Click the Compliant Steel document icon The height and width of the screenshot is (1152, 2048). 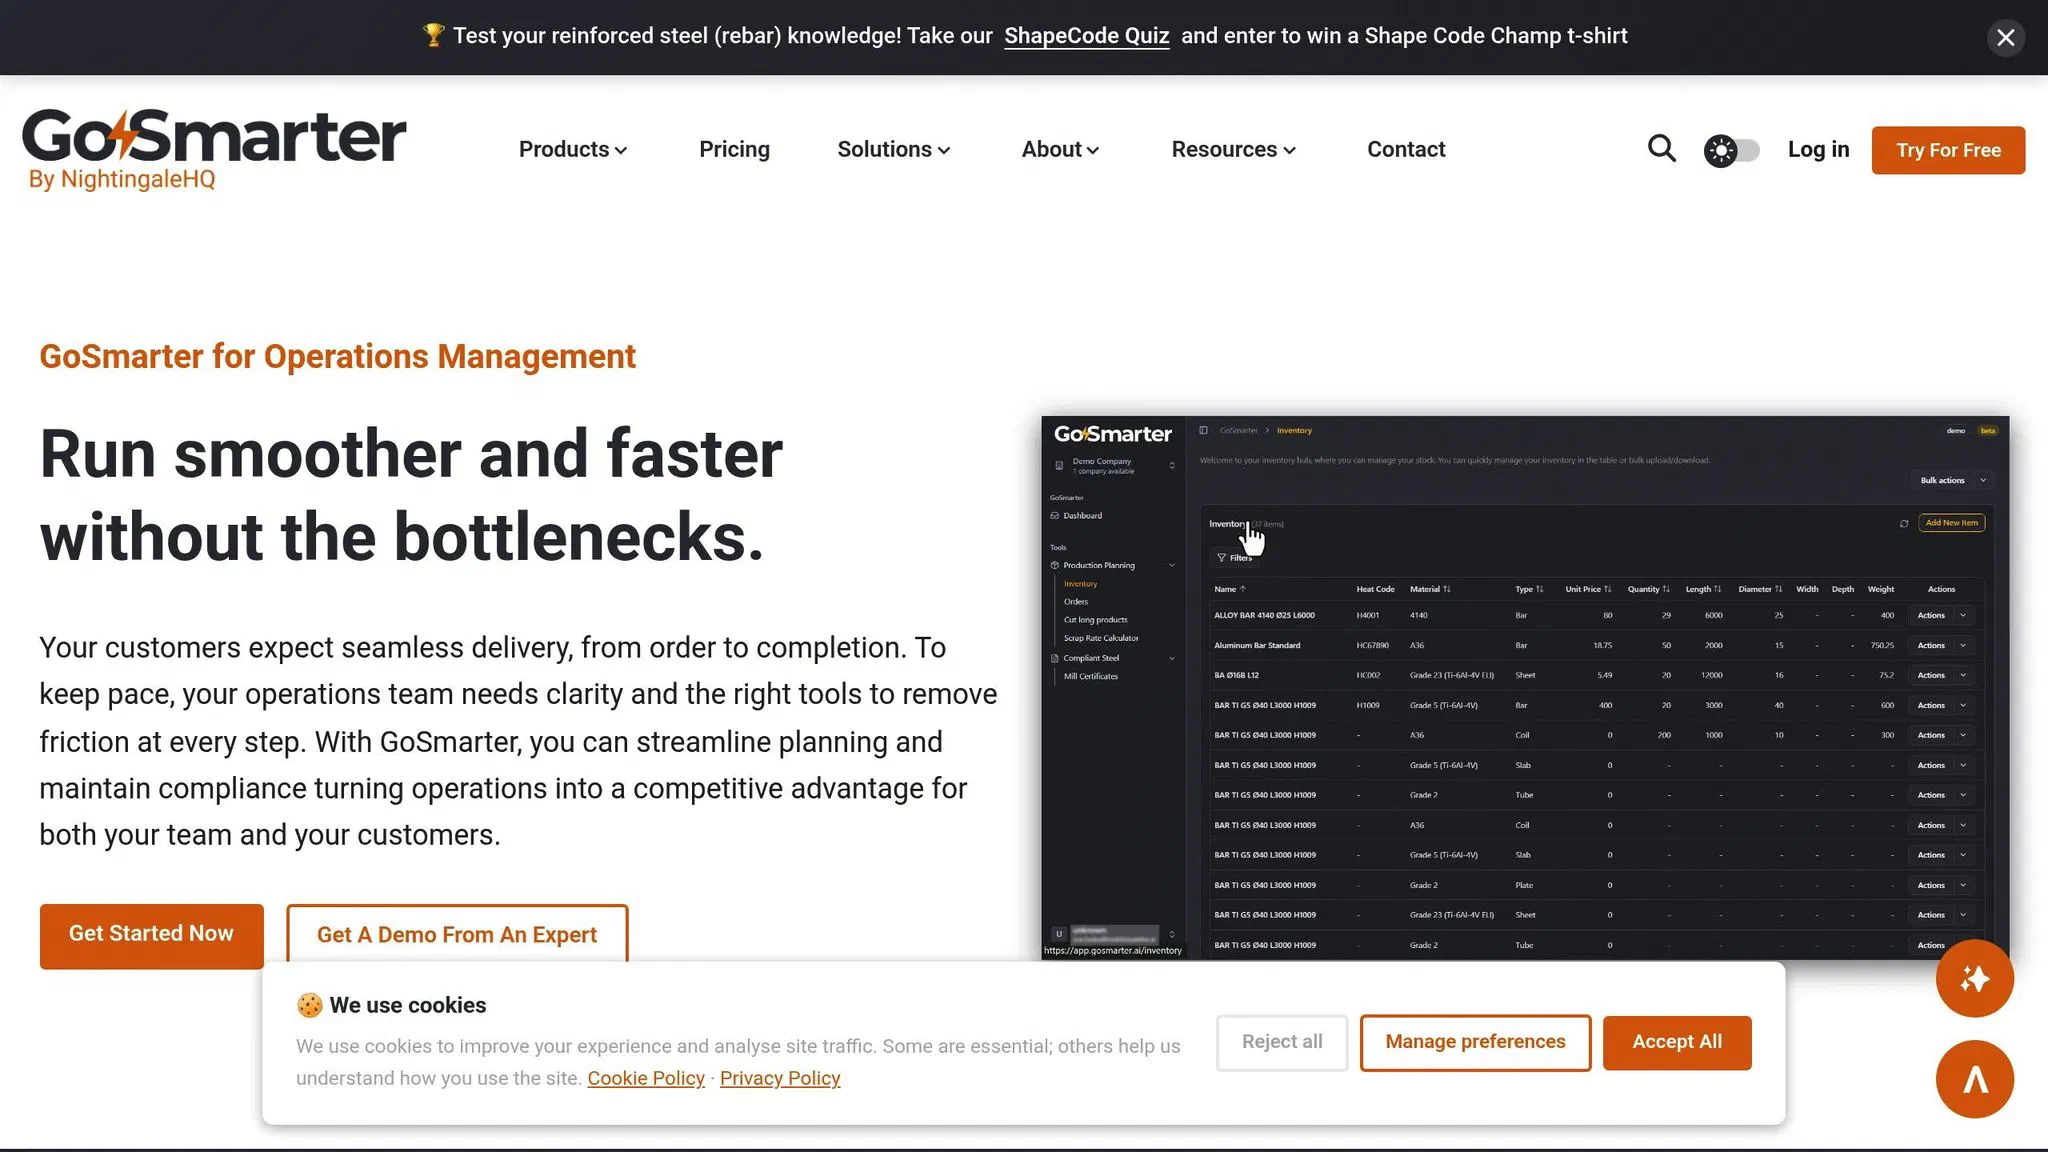[x=1054, y=658]
